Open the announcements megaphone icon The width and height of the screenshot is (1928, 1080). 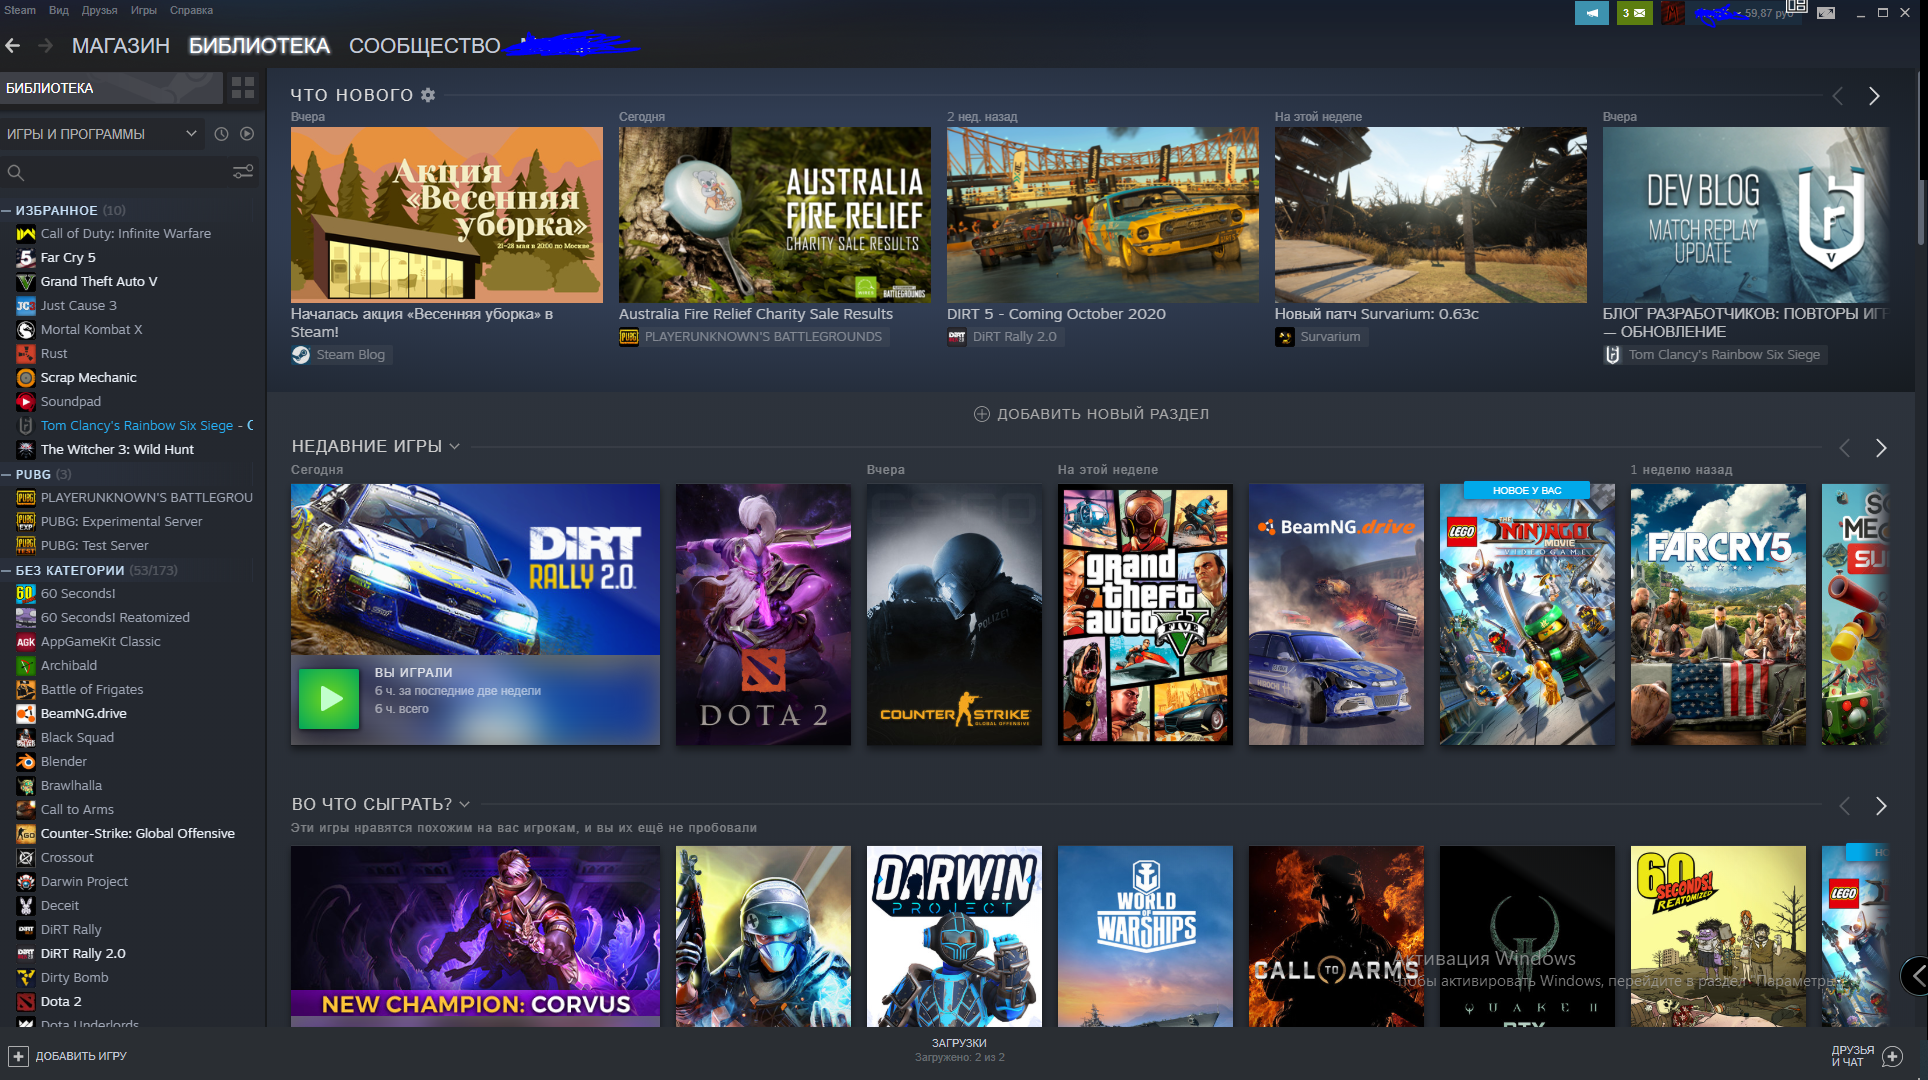click(x=1592, y=13)
